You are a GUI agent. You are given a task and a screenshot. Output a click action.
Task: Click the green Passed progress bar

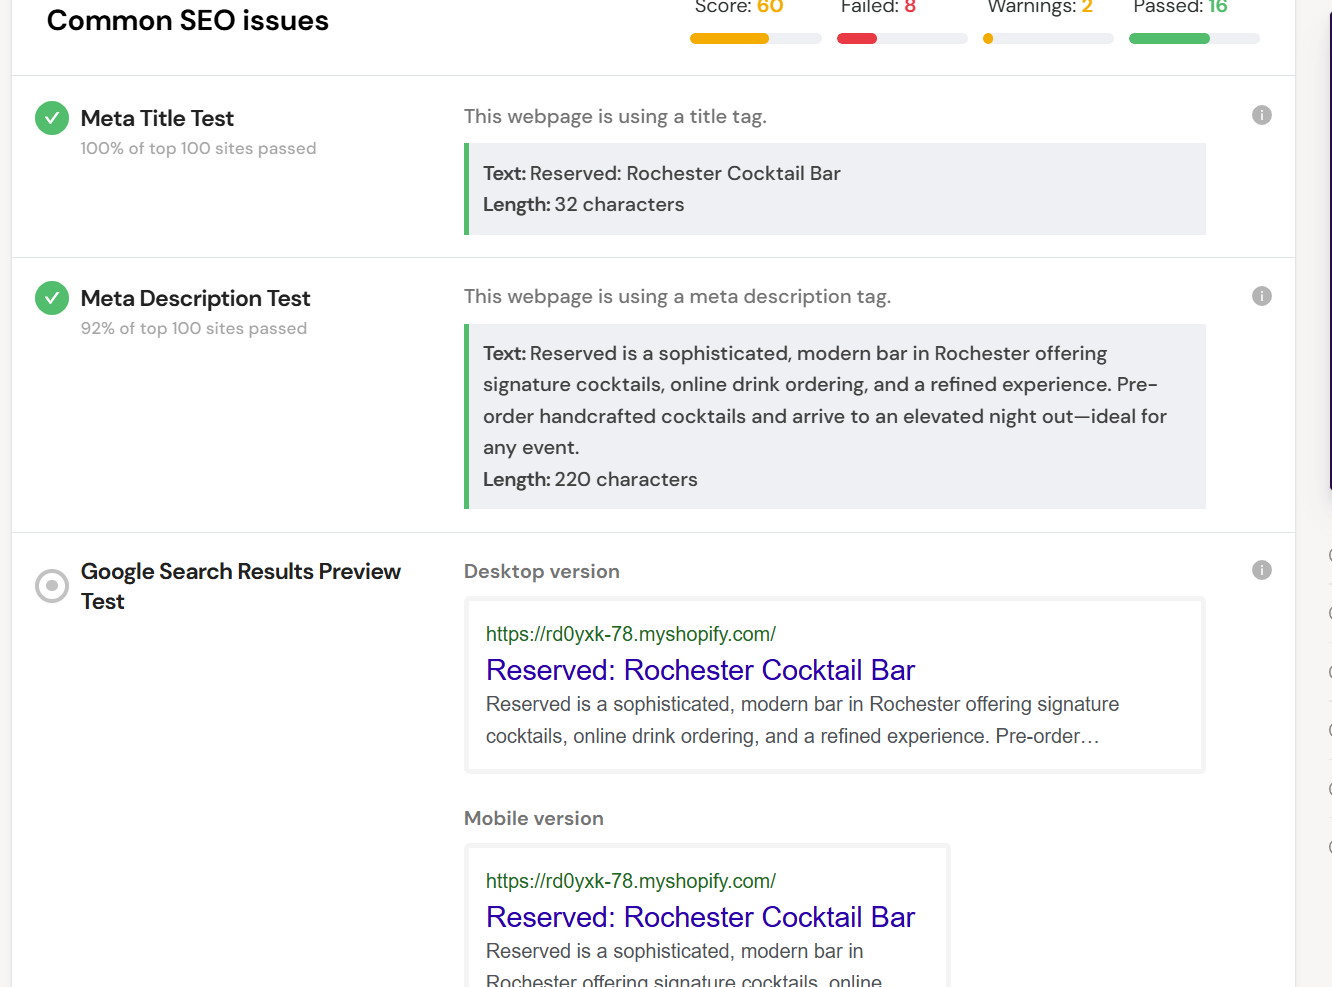click(1194, 39)
